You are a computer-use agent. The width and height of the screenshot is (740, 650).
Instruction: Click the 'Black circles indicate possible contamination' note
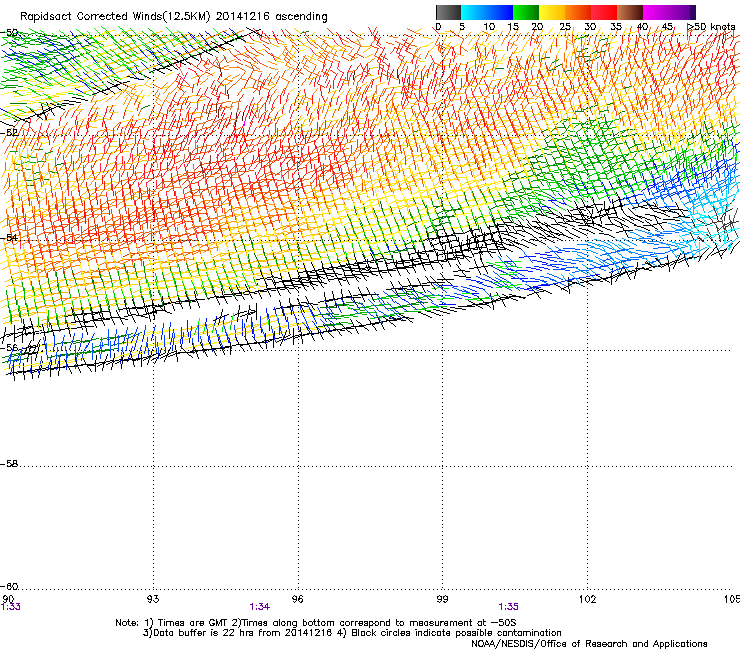(x=456, y=633)
